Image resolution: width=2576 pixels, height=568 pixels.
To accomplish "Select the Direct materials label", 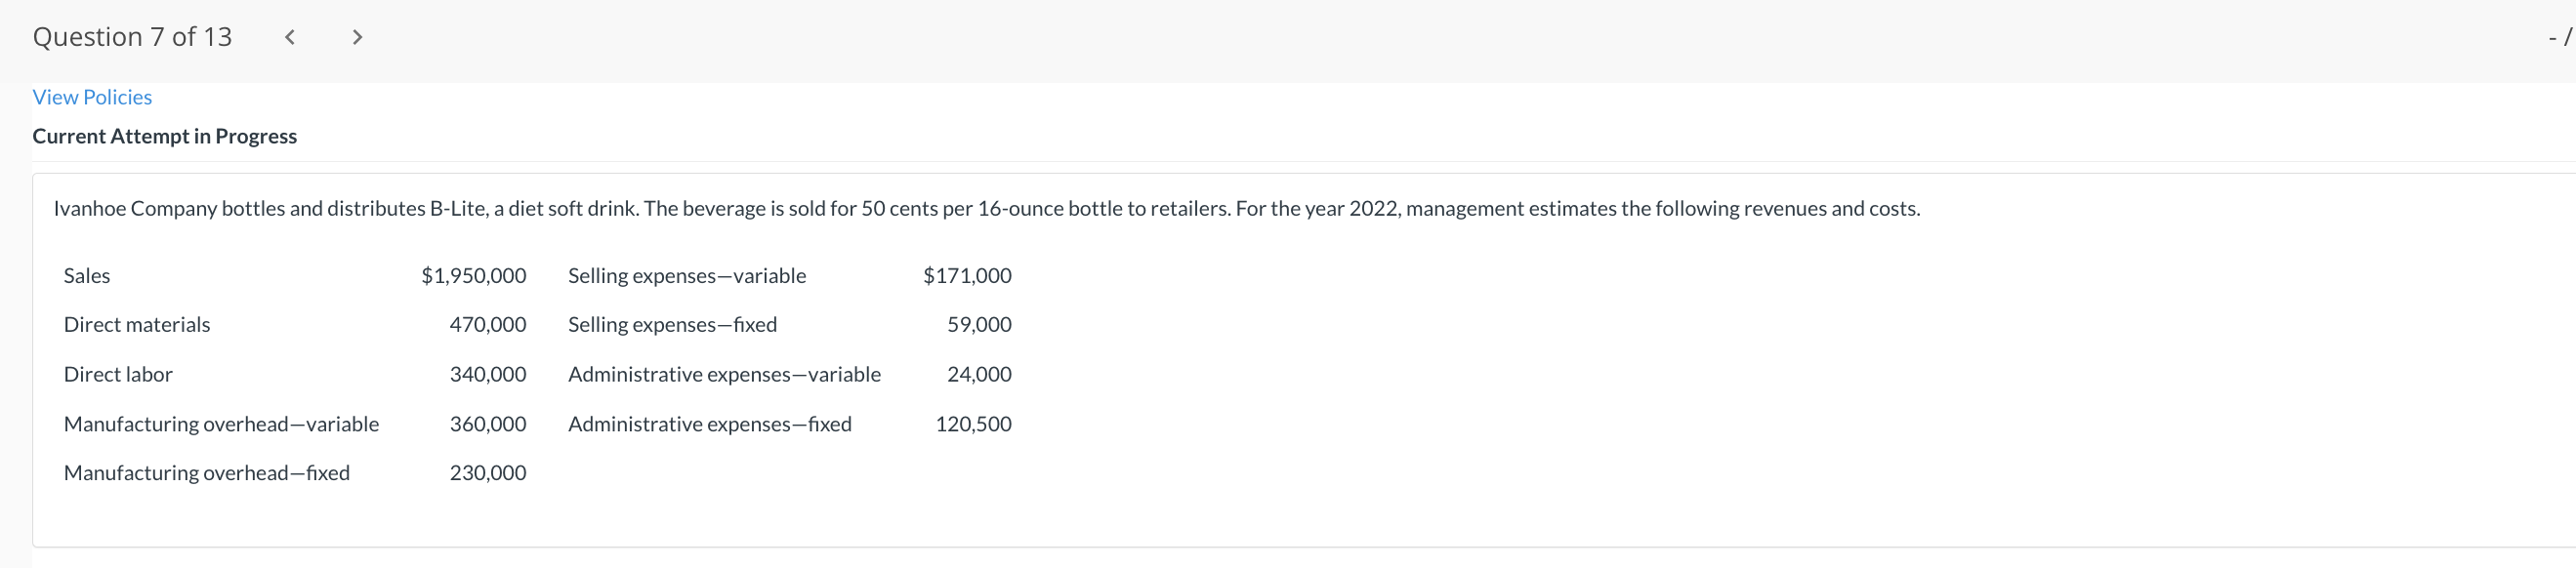I will (x=137, y=325).
